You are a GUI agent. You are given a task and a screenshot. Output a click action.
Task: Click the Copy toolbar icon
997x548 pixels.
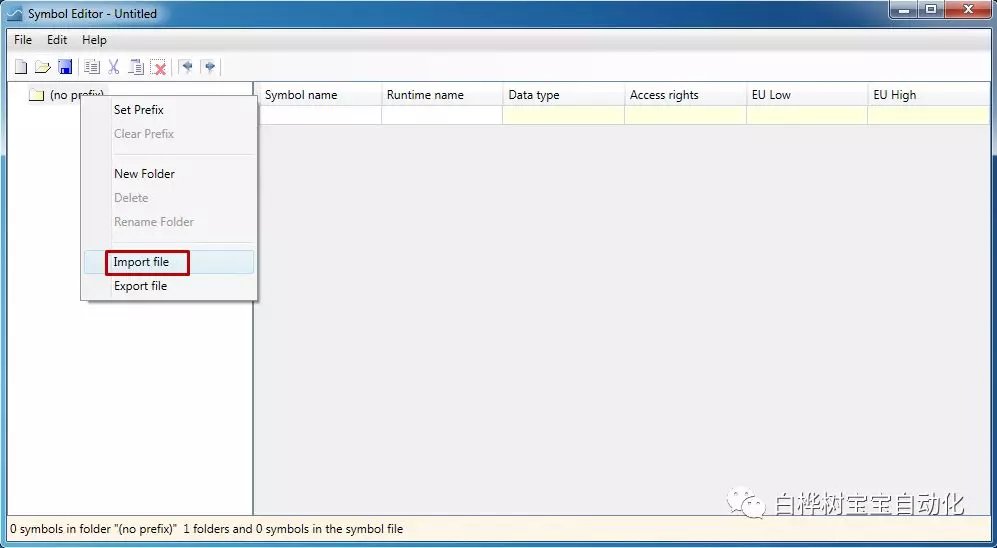[92, 67]
